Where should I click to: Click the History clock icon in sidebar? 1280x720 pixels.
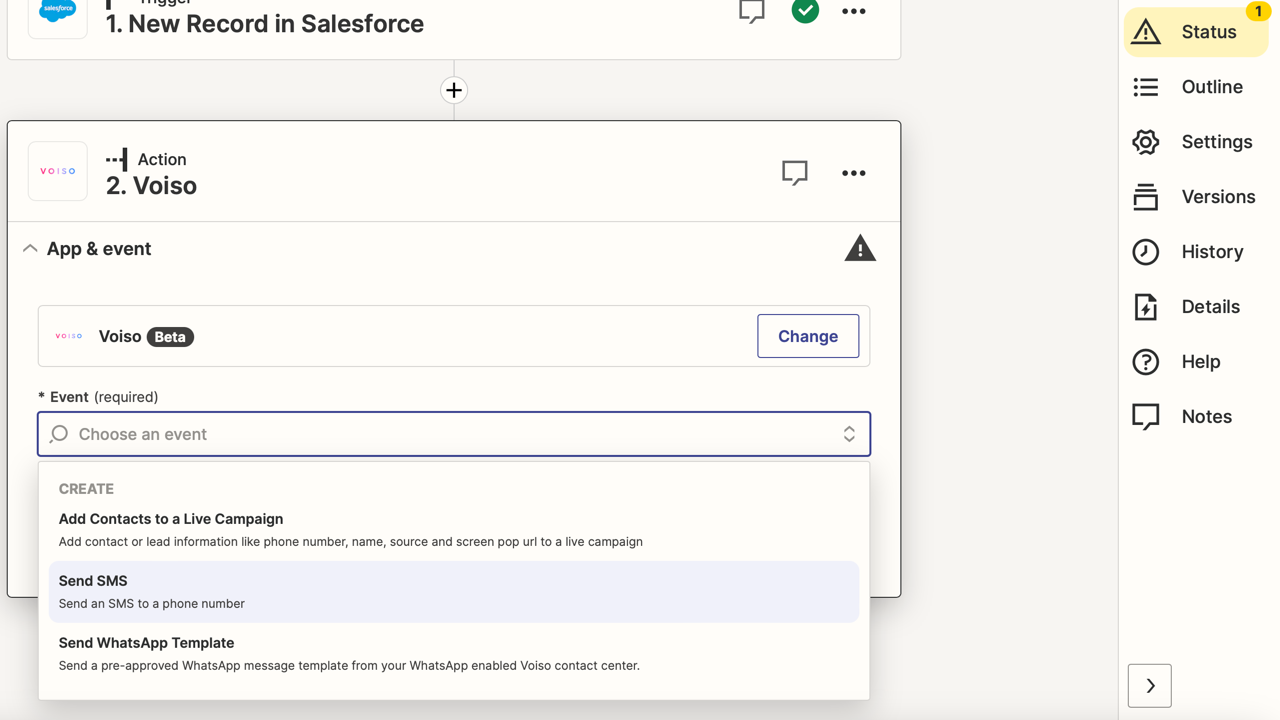pyautogui.click(x=1146, y=252)
